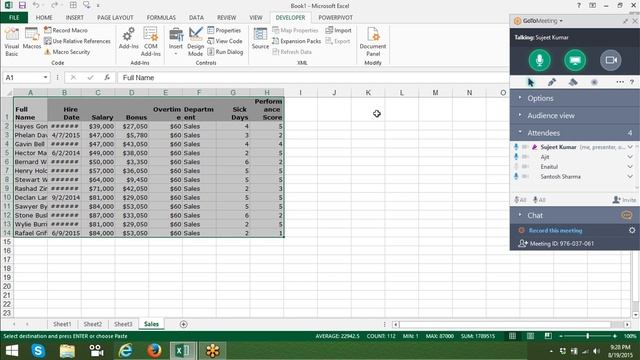Adjust the zoom slider handle
This screenshot has height=360, width=640.
[x=588, y=336]
